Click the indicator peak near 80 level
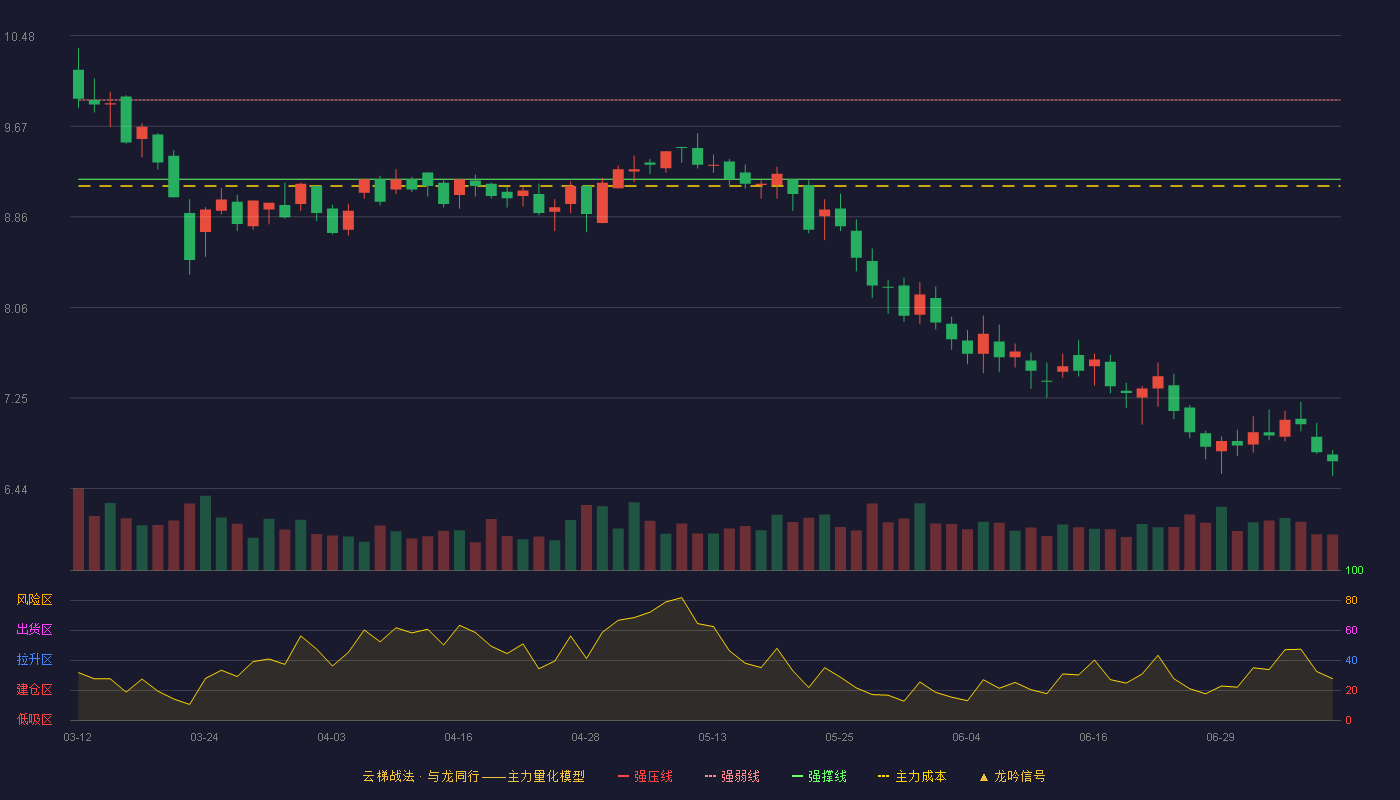The width and height of the screenshot is (1400, 800). tap(681, 598)
